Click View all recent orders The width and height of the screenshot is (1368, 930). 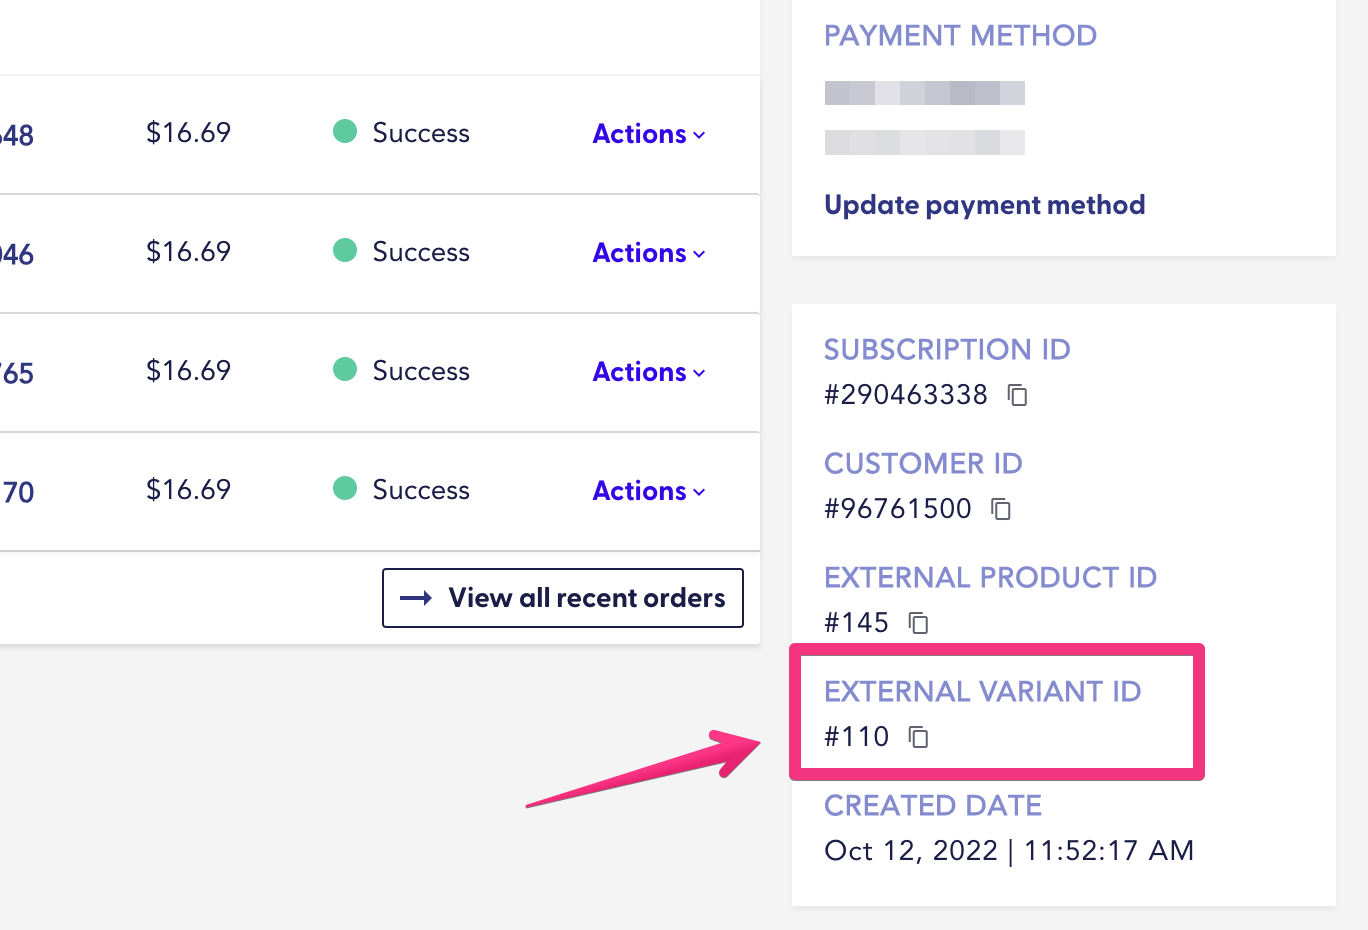pos(562,598)
